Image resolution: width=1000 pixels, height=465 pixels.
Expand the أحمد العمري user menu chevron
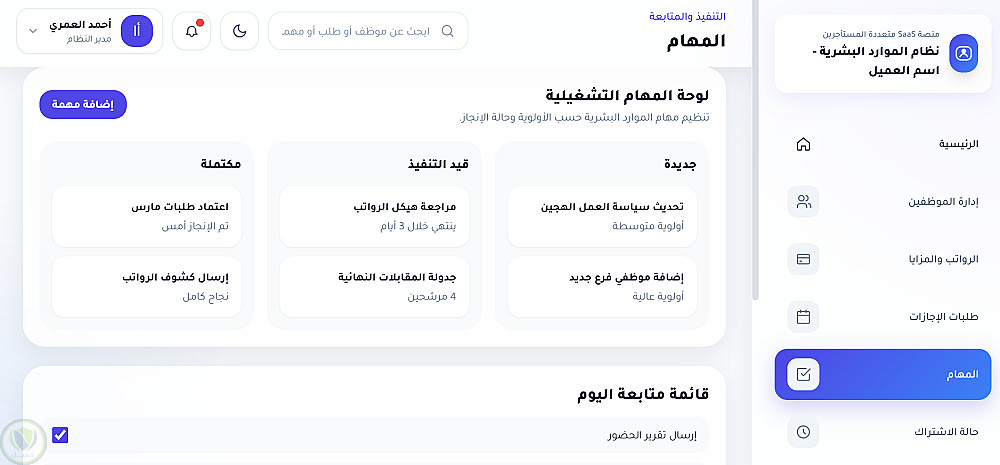coord(33,31)
